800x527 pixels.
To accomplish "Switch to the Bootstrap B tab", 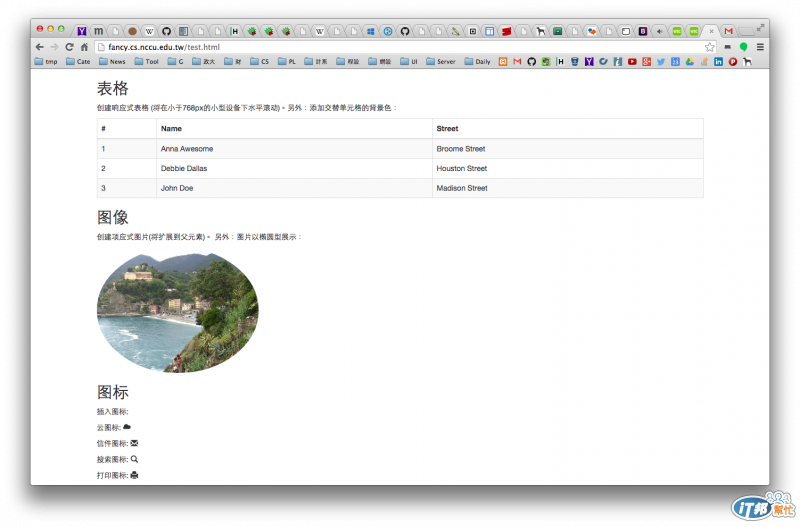I will click(643, 31).
